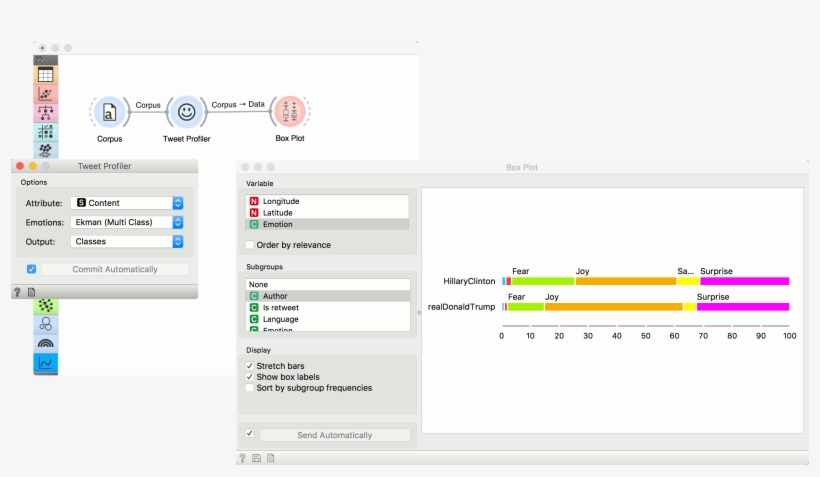The image size is (820, 477).
Task: Save Box Plot image via disk icon
Action: tap(256, 458)
